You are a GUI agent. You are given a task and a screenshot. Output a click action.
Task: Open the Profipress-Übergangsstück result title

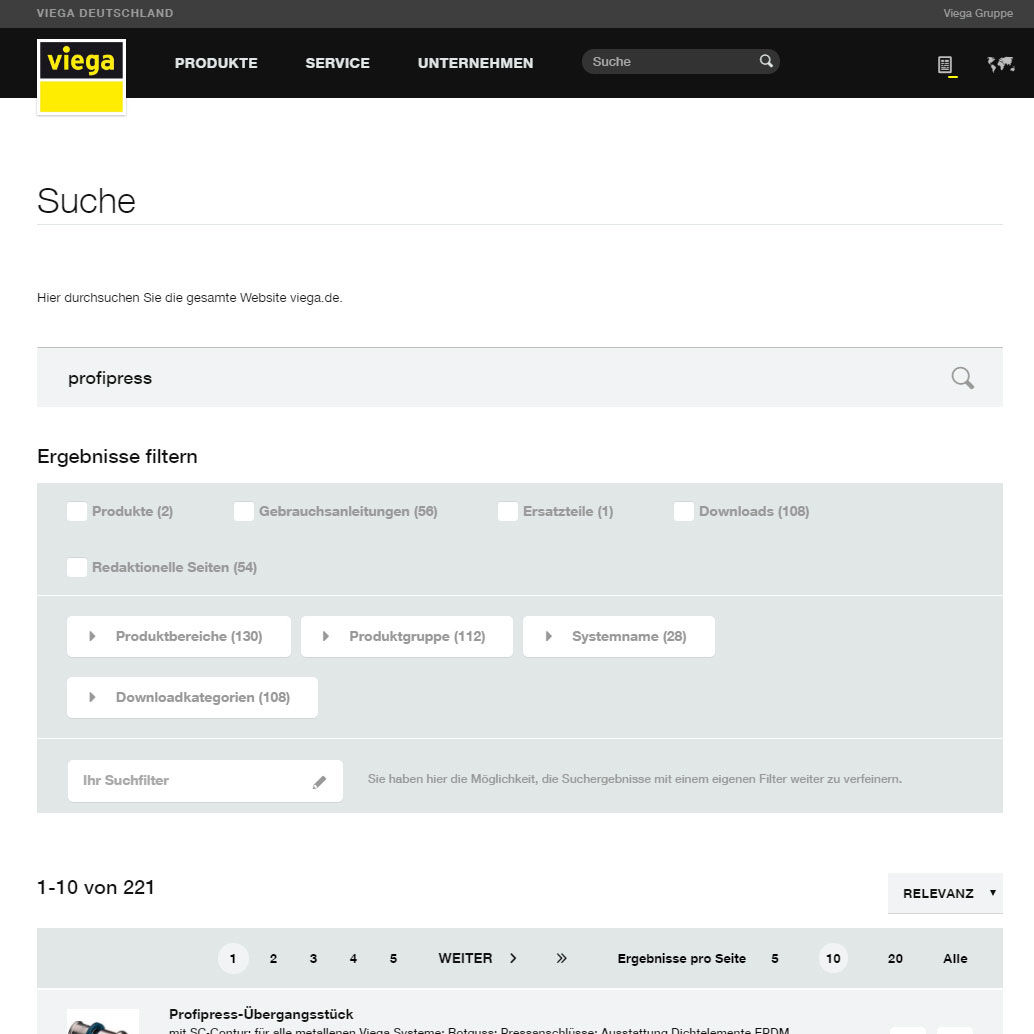click(261, 1014)
